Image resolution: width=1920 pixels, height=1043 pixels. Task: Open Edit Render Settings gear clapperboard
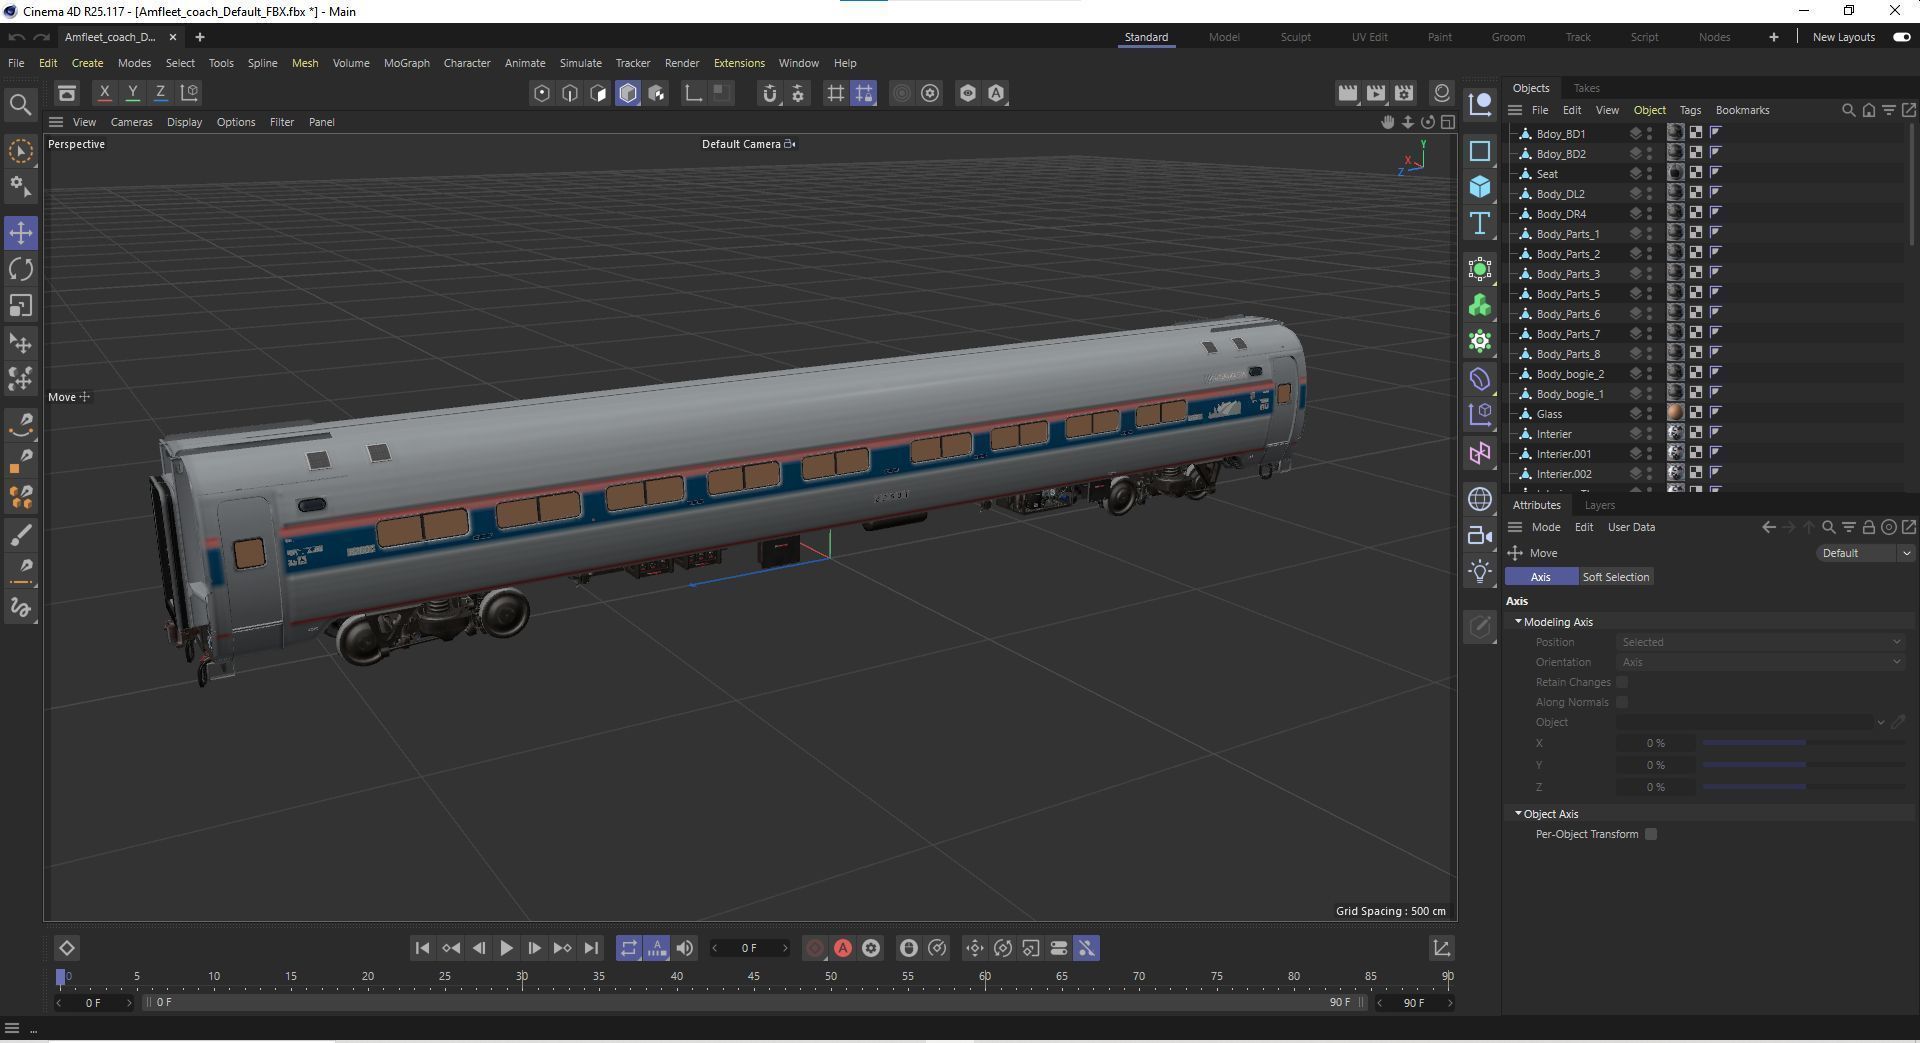(1404, 93)
